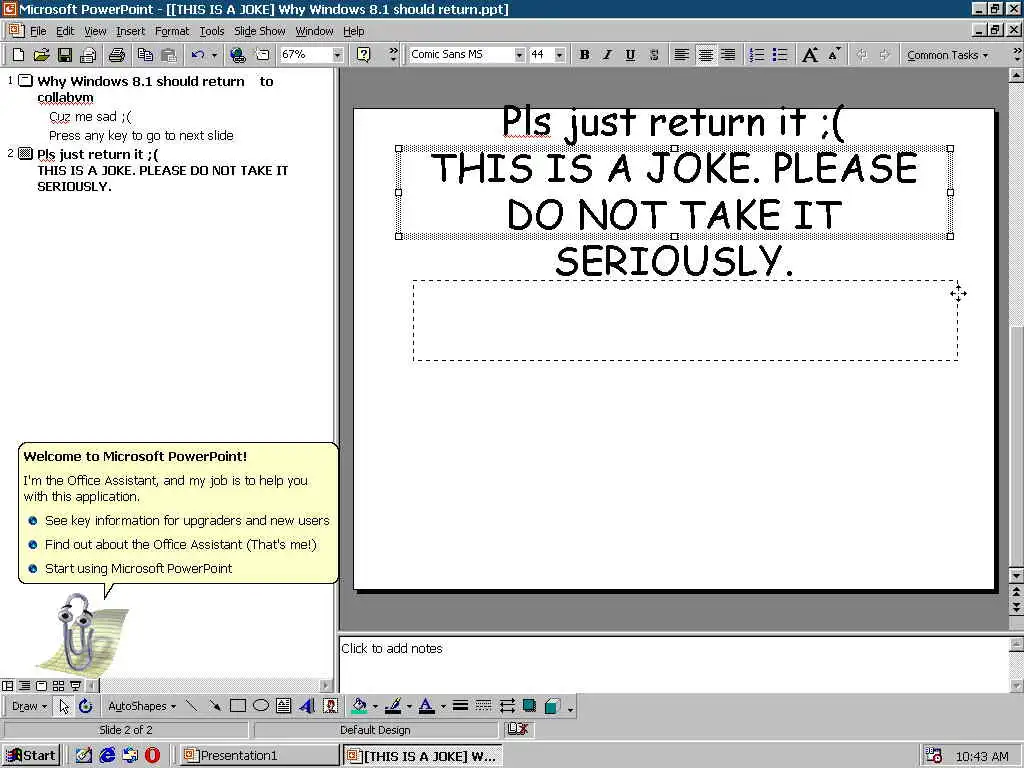
Task: Open an existing file with folder icon
Action: click(x=41, y=55)
